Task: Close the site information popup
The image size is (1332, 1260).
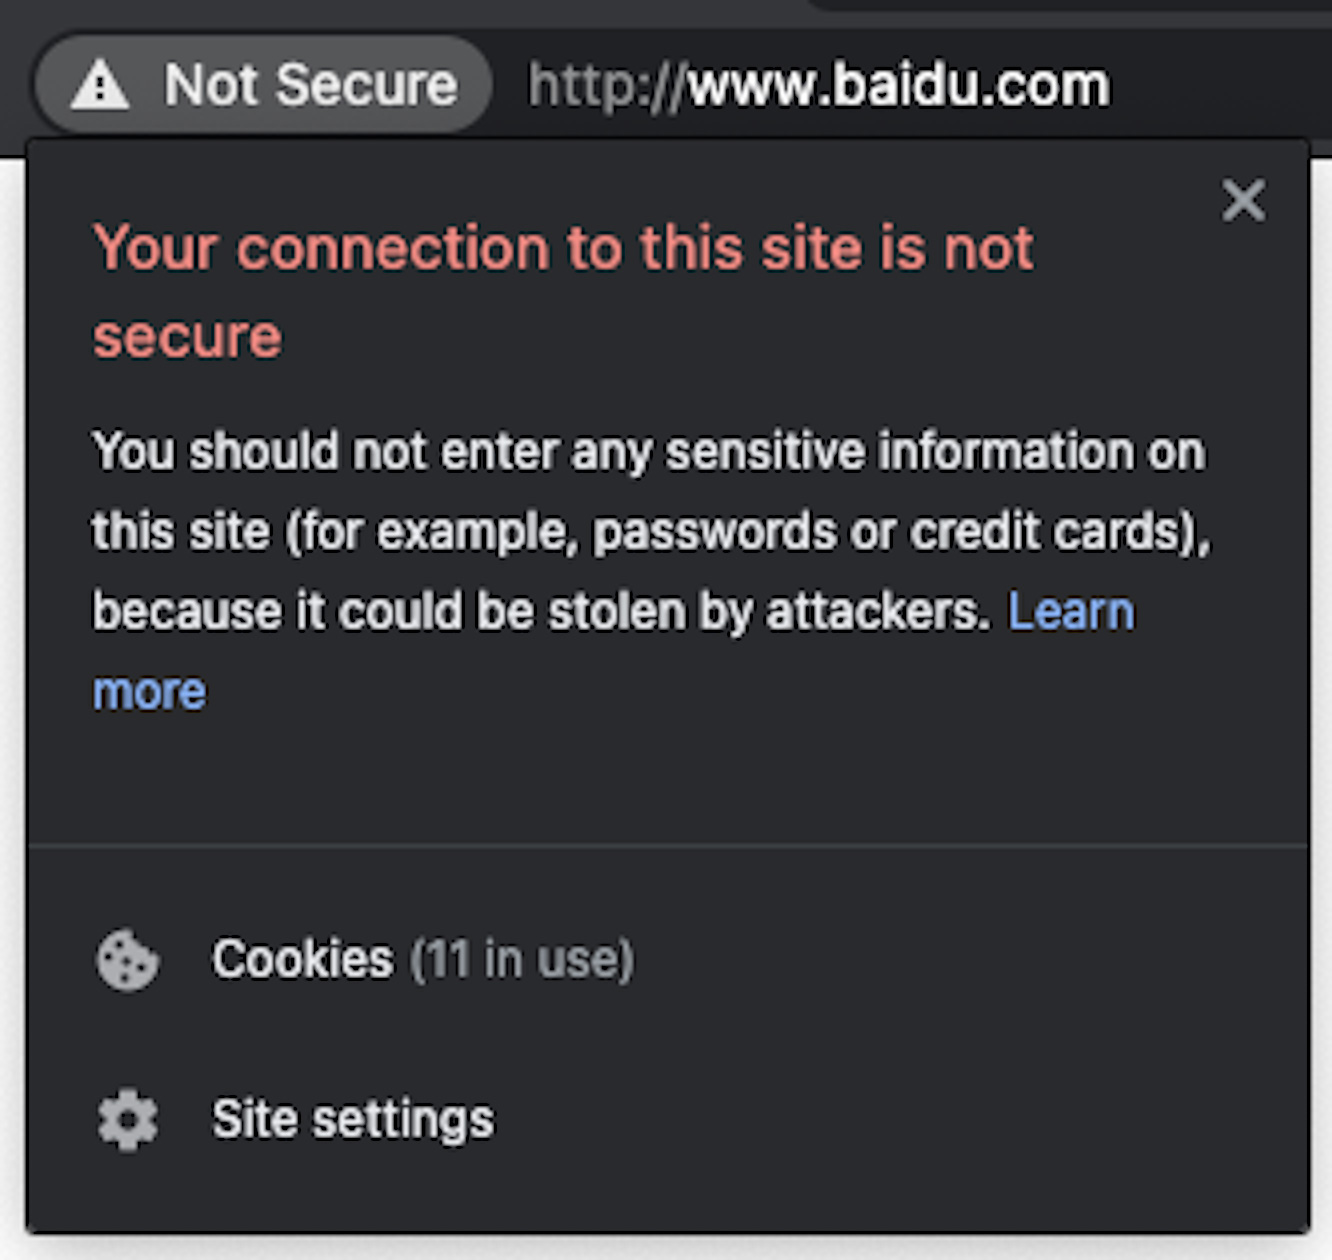Action: coord(1243,201)
